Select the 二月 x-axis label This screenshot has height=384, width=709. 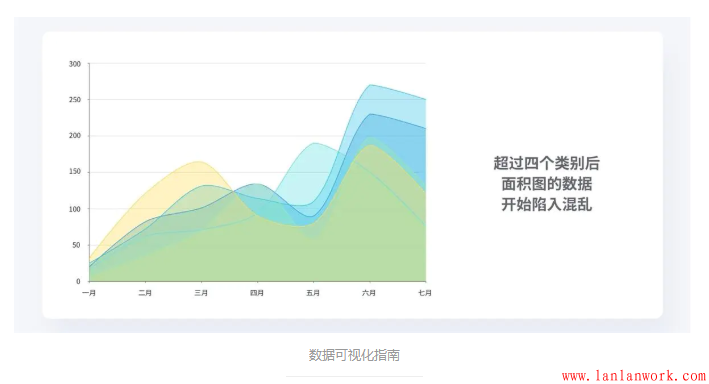[x=145, y=293]
